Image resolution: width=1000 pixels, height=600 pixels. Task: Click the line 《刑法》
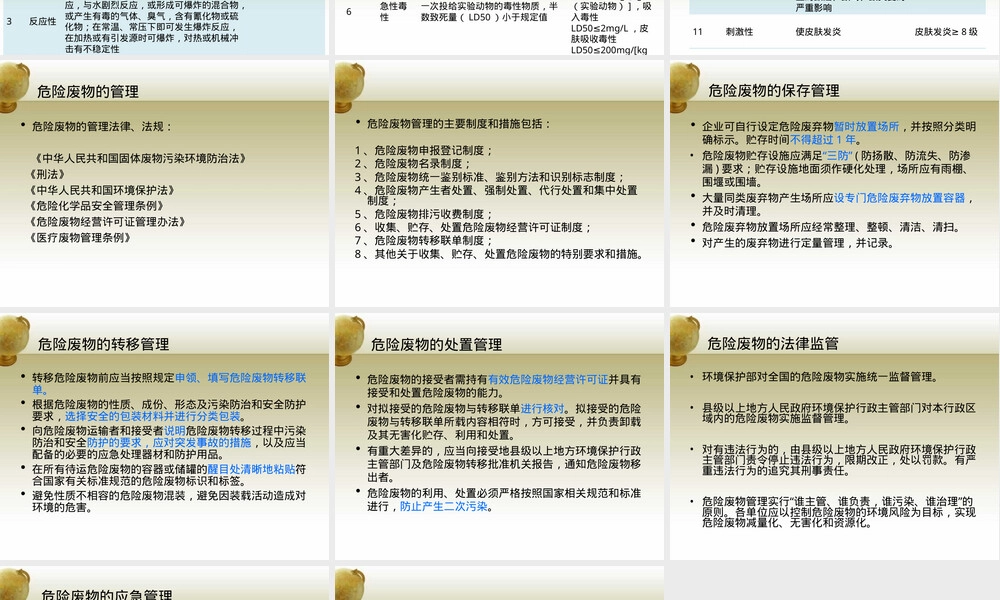click(47, 174)
